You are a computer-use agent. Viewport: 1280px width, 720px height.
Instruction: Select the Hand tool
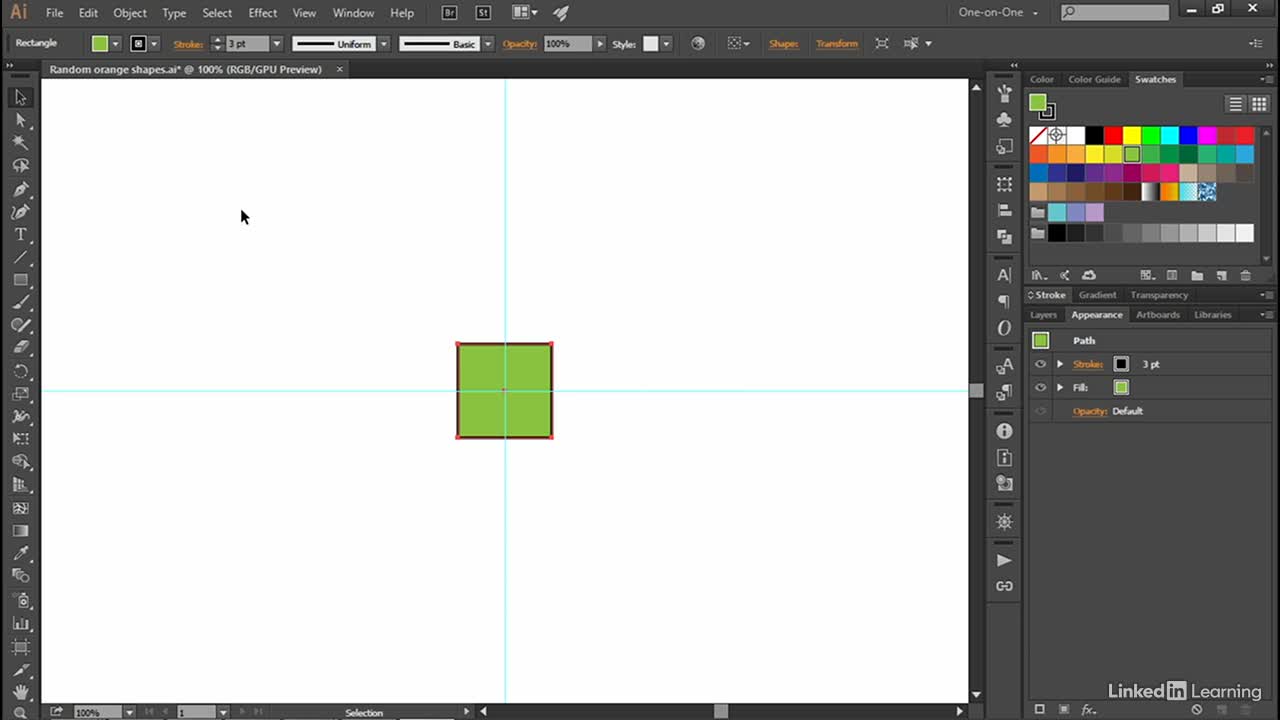pyautogui.click(x=20, y=691)
